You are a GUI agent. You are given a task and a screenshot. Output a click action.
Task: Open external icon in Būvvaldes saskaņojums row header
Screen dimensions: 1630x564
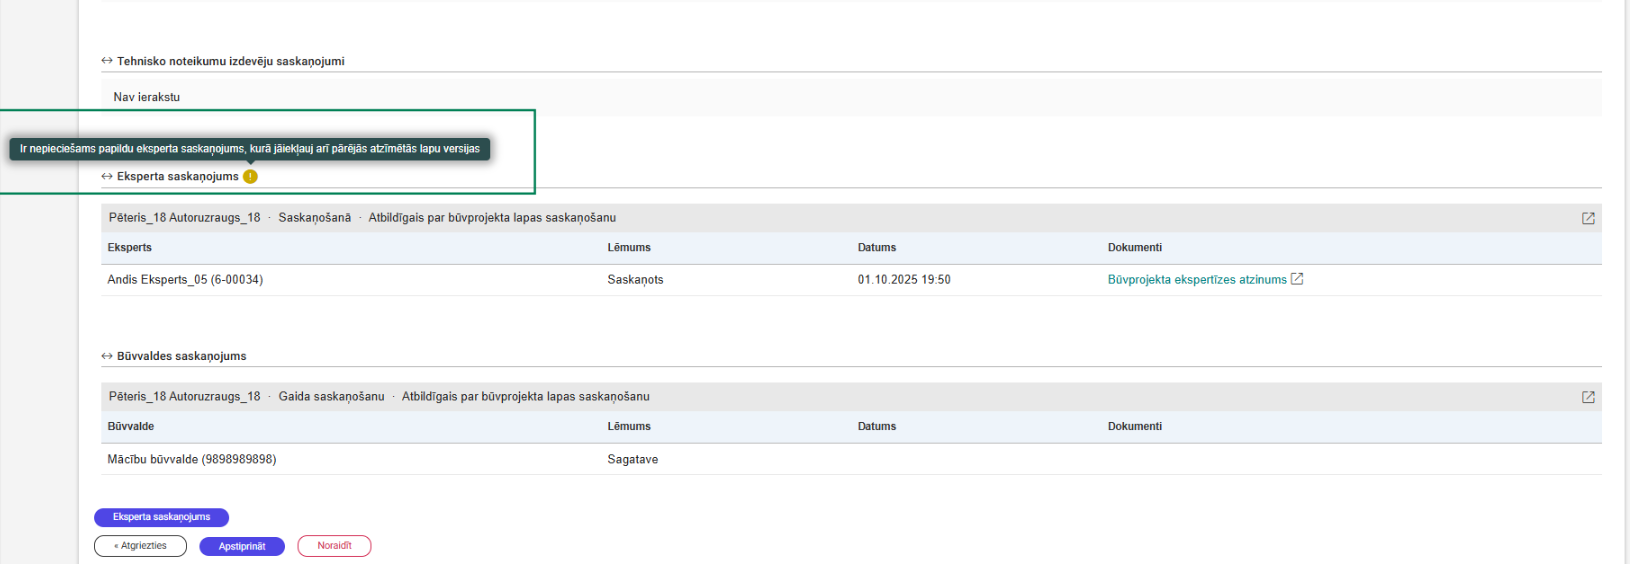1588,397
